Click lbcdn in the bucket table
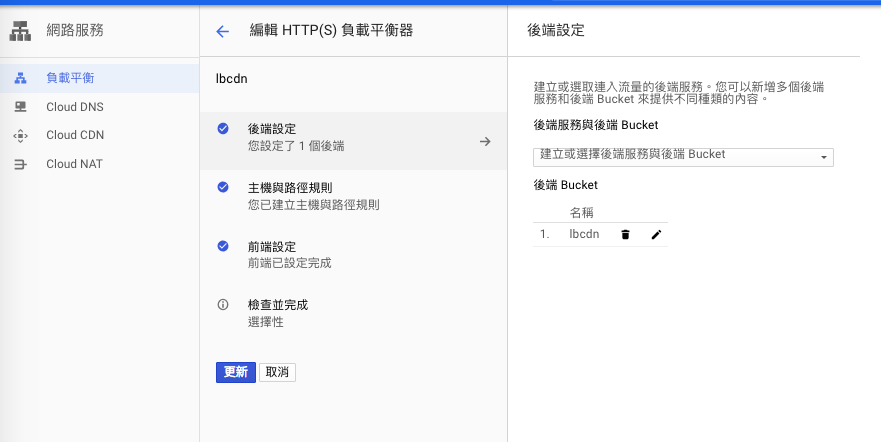The image size is (881, 442). coord(584,234)
